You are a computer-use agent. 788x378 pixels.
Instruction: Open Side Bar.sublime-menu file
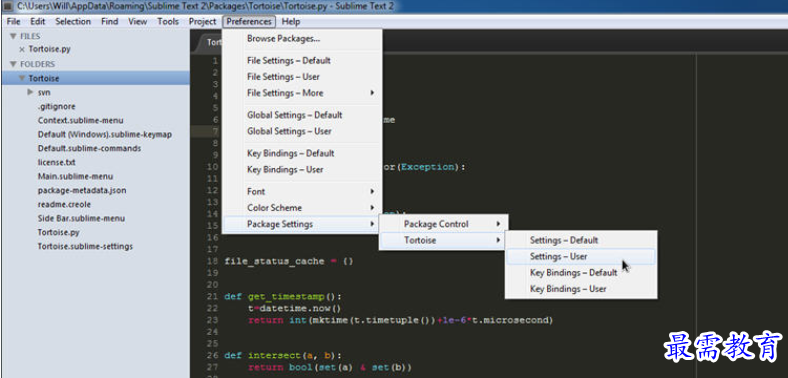(81, 219)
